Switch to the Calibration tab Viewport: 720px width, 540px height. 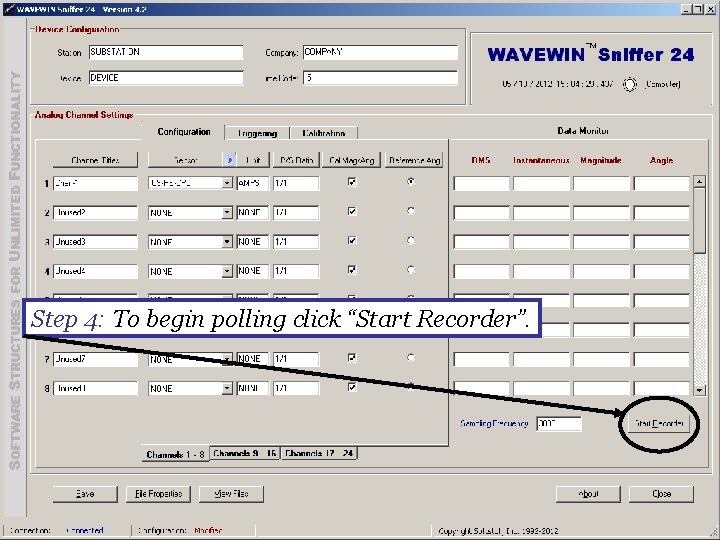click(324, 133)
